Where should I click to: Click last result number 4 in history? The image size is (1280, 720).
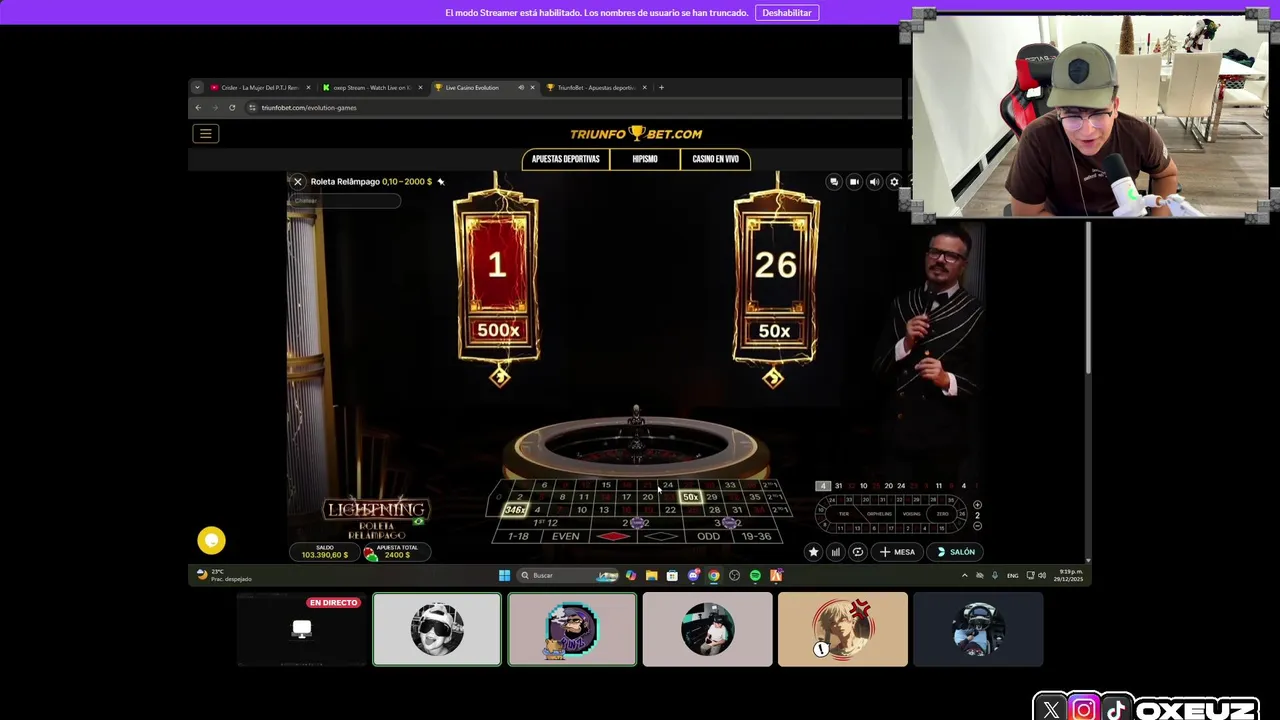(824, 486)
